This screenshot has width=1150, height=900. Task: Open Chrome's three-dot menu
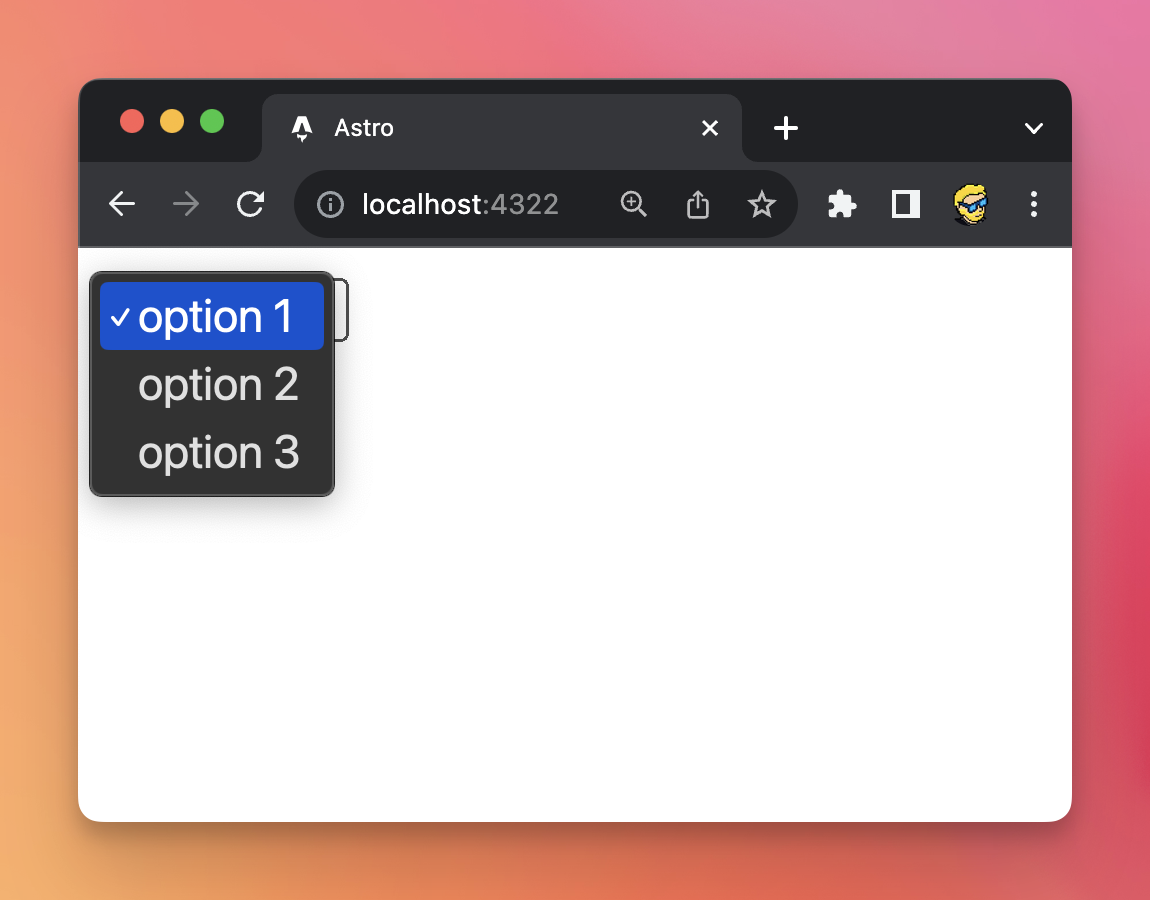(x=1034, y=205)
